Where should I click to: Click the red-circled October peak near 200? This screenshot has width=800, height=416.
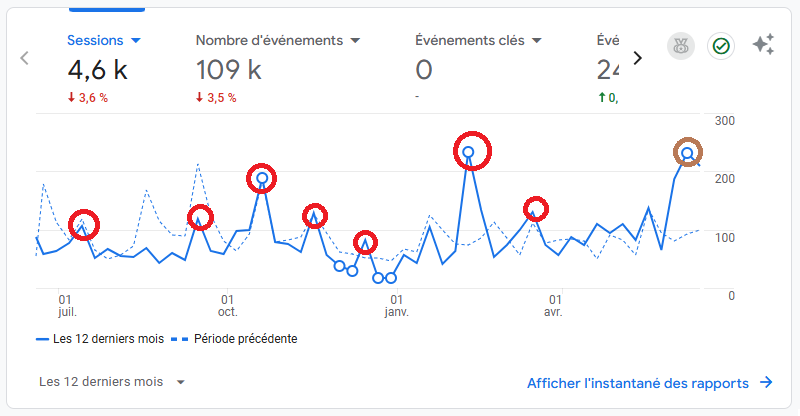coord(261,178)
